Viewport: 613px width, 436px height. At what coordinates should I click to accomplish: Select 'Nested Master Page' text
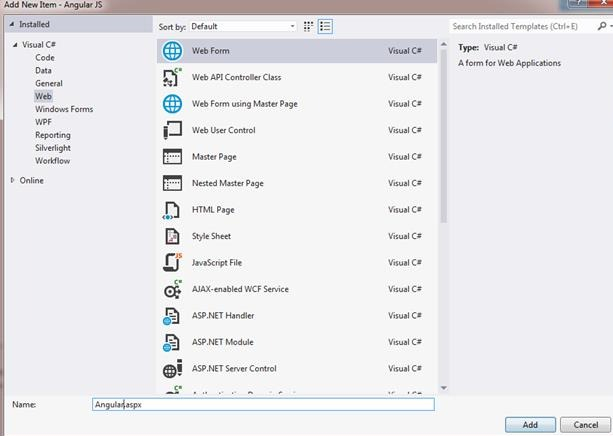(228, 183)
